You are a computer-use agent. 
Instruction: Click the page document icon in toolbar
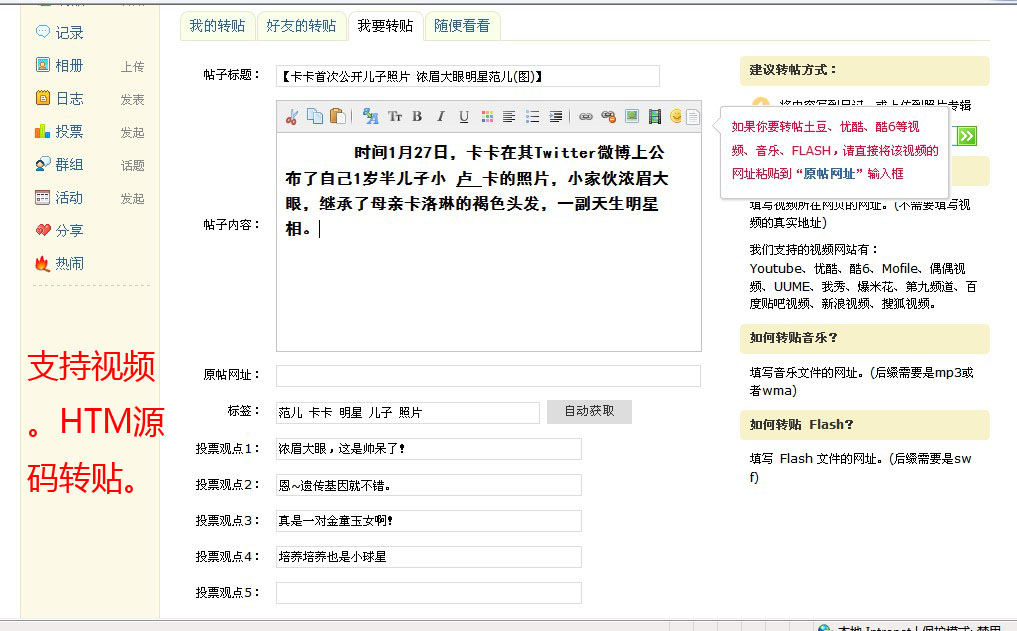tap(693, 117)
